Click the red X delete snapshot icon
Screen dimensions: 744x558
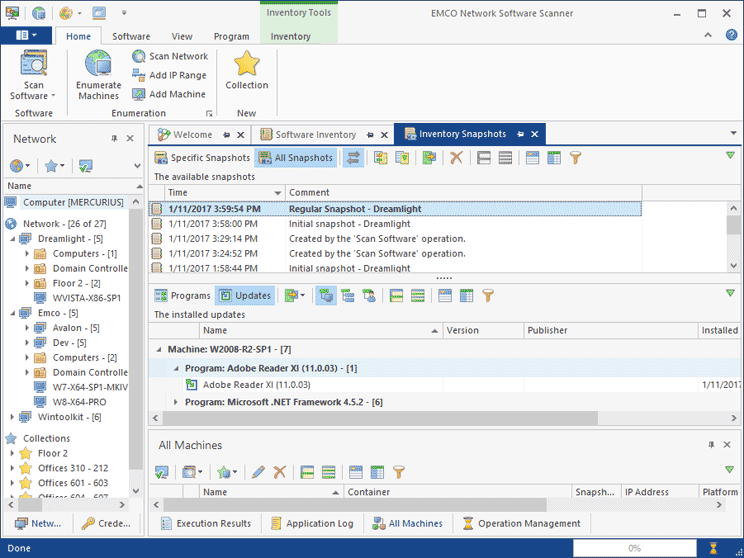coord(456,158)
